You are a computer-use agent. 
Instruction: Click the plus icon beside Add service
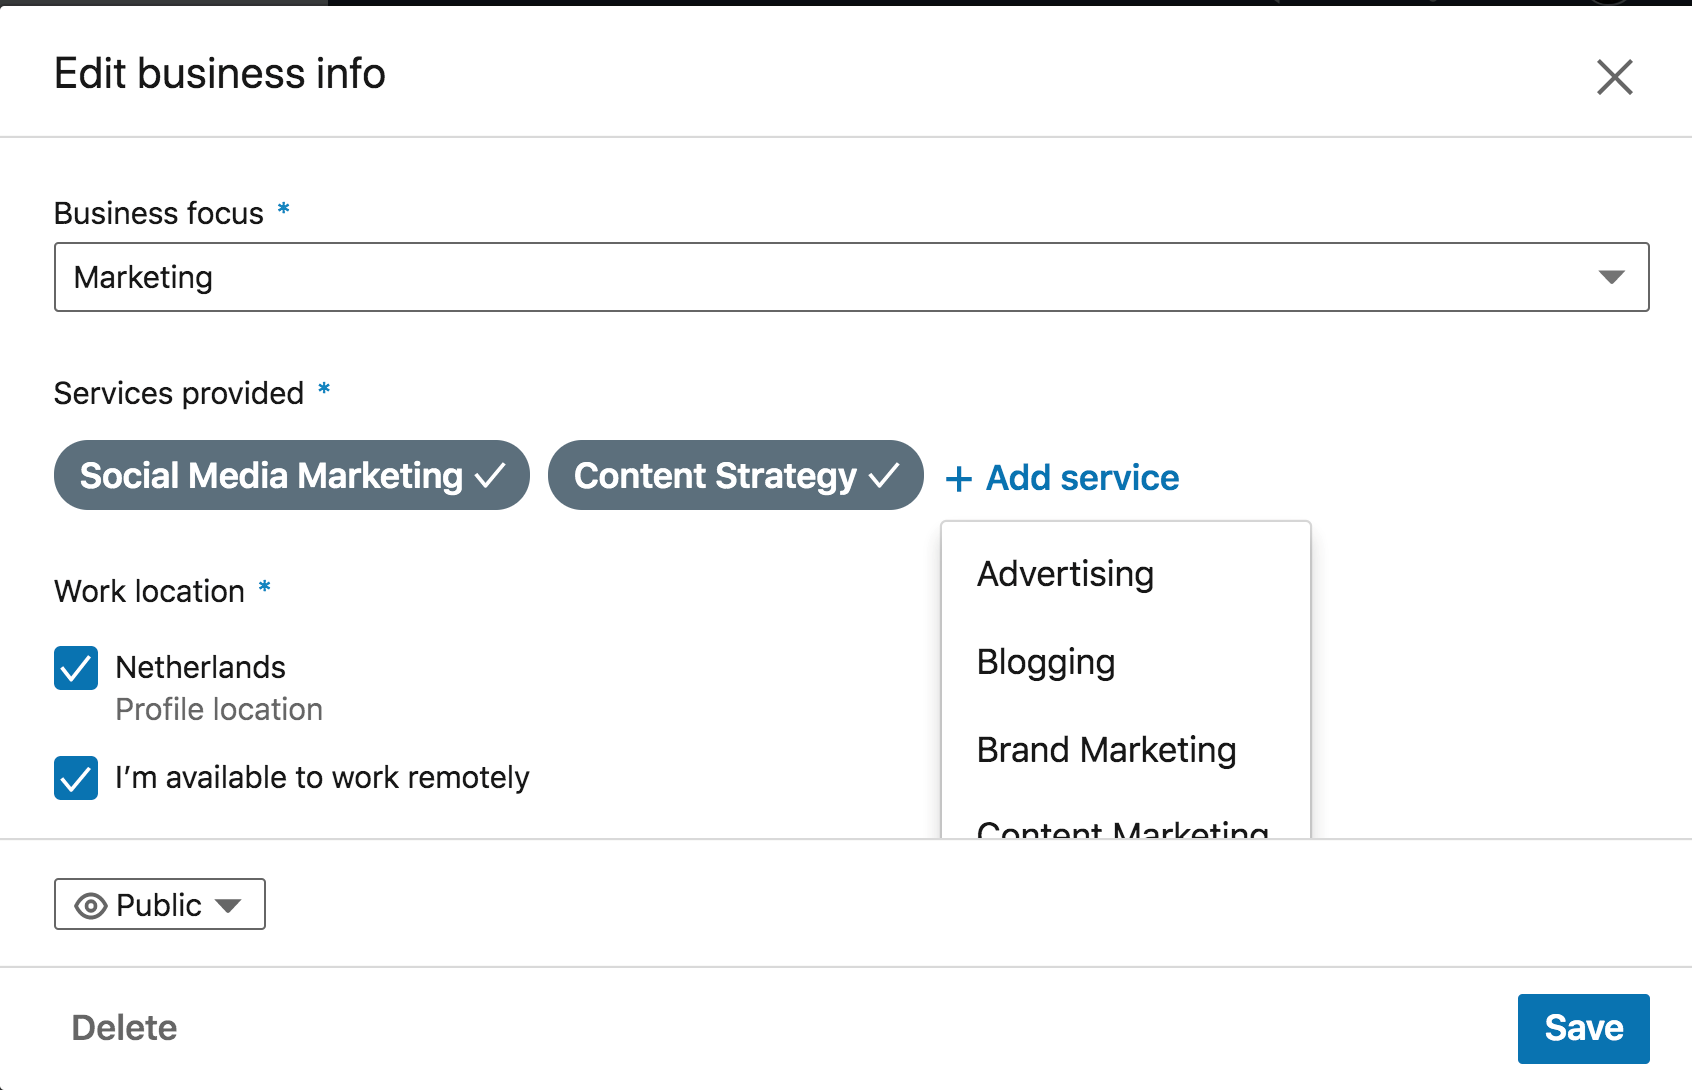pos(958,479)
